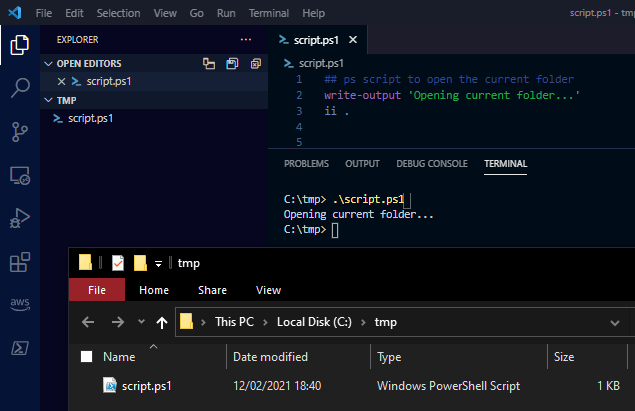Open the View menu in VS Code
The height and width of the screenshot is (411, 635).
165,13
